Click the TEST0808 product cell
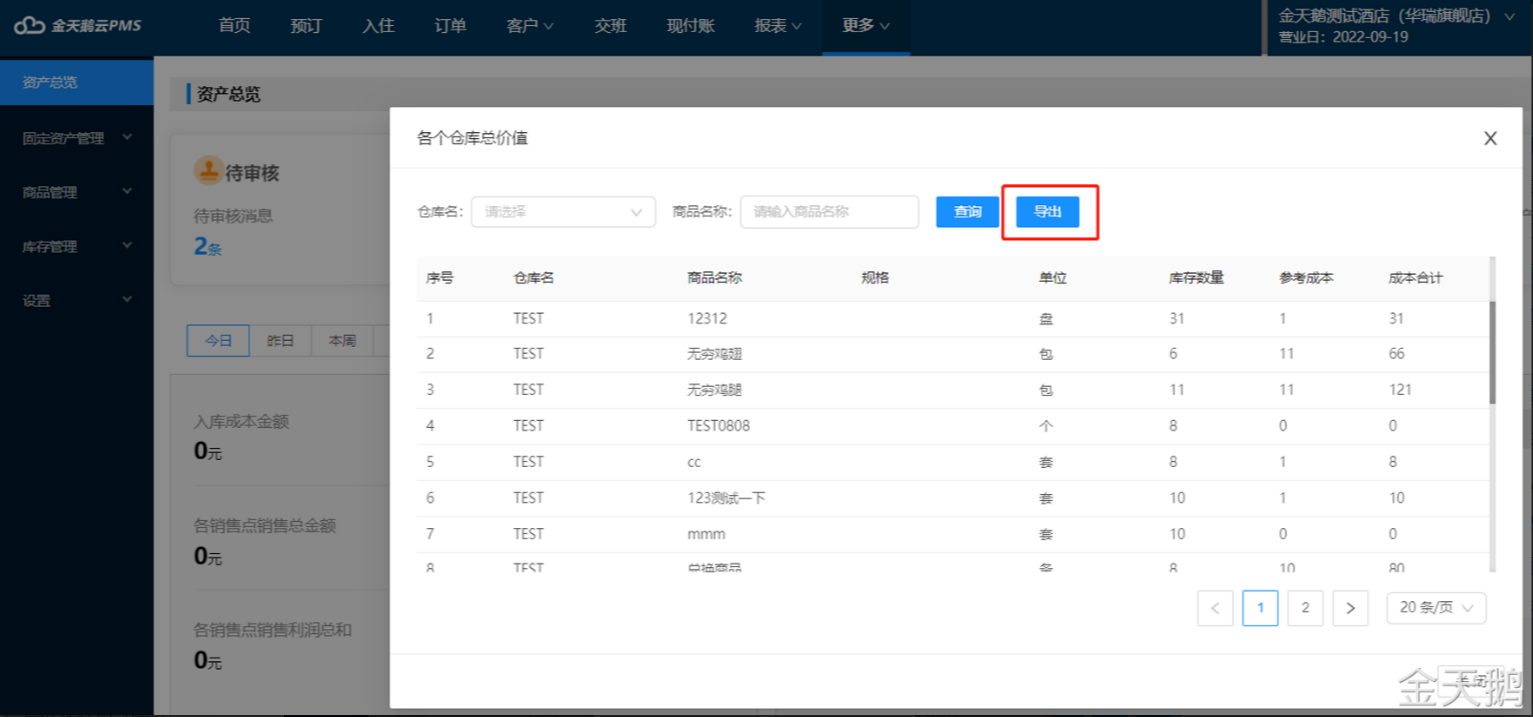 [719, 426]
